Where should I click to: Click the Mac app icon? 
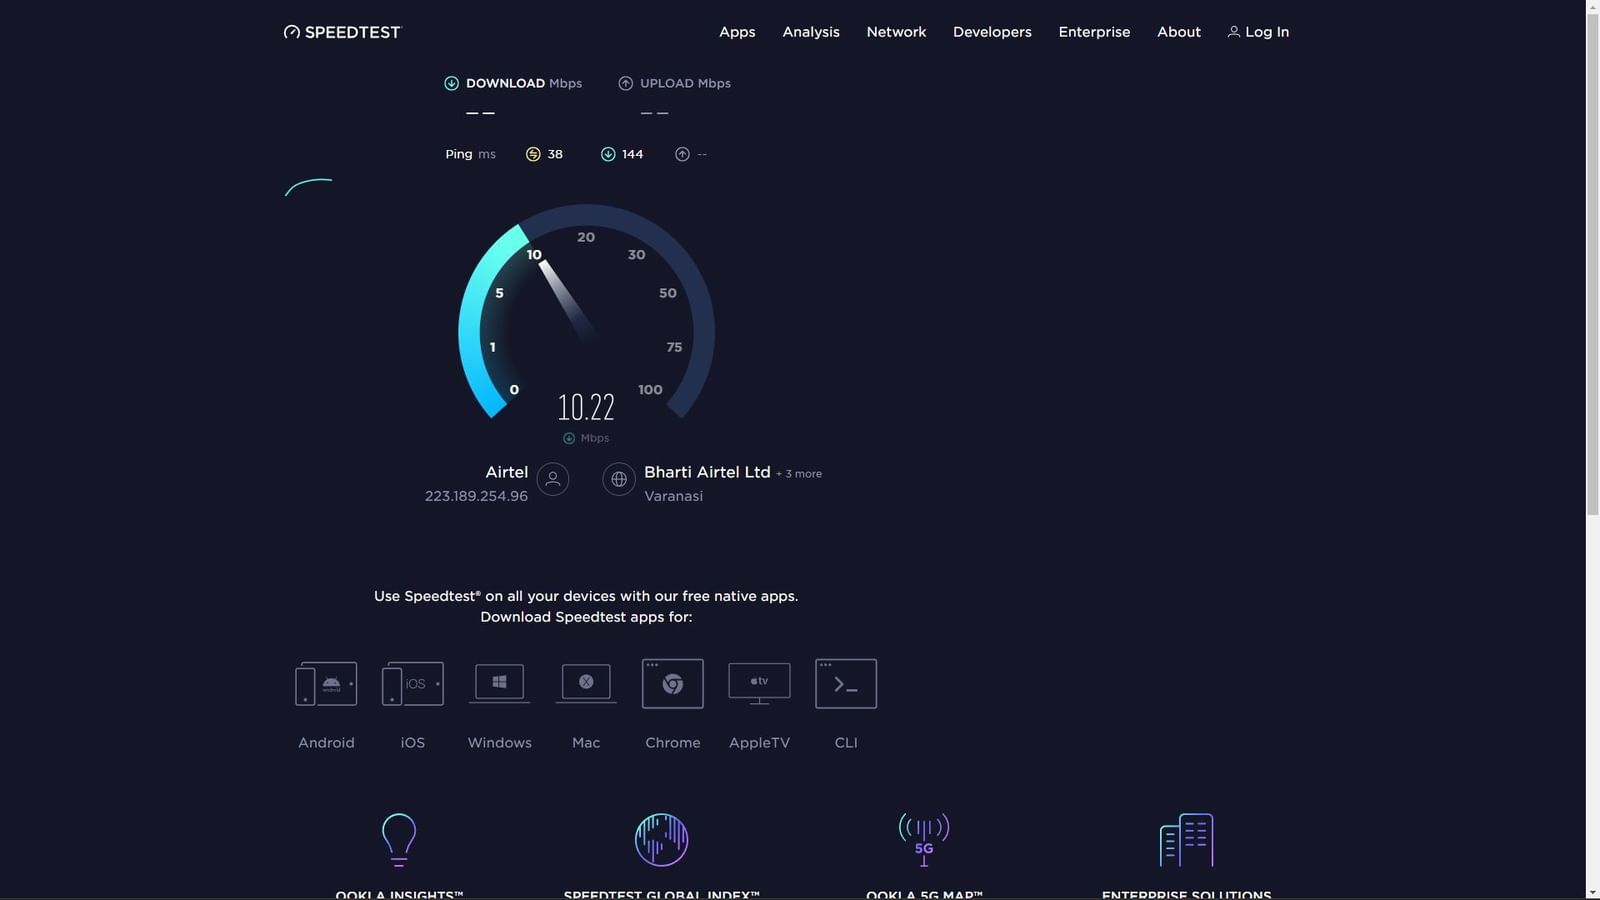pyautogui.click(x=586, y=684)
